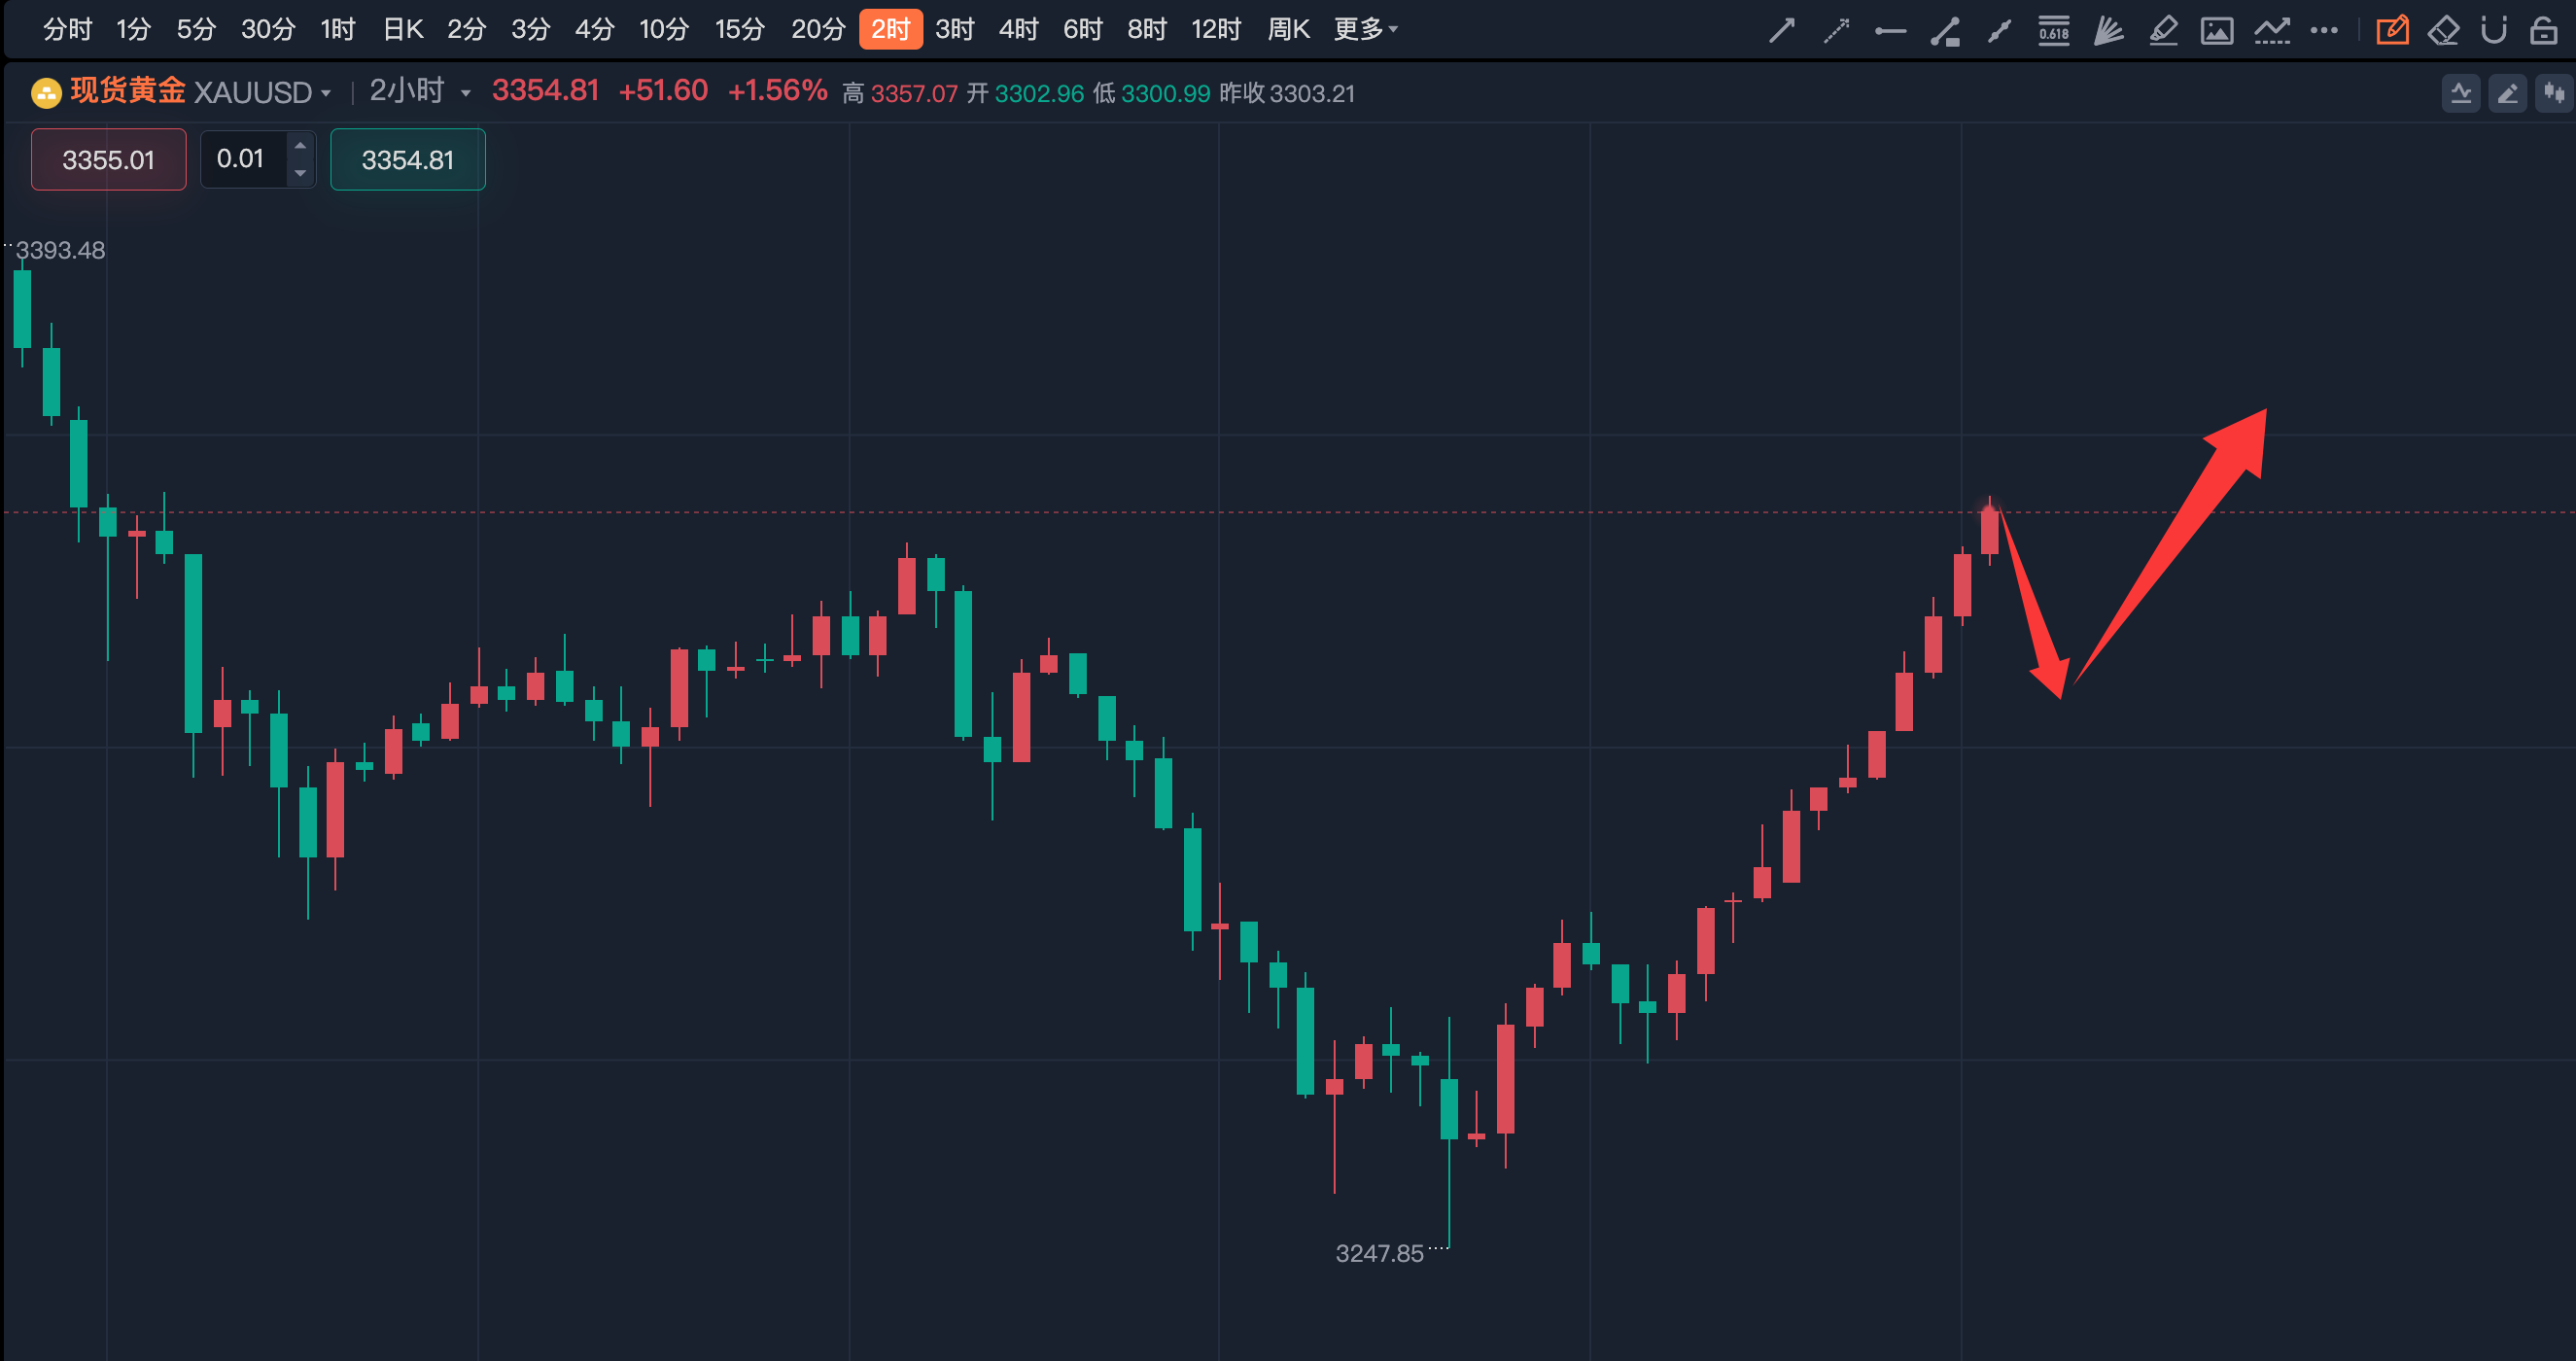Click the 0.01 lot size field
The height and width of the screenshot is (1361, 2576).
[241, 159]
